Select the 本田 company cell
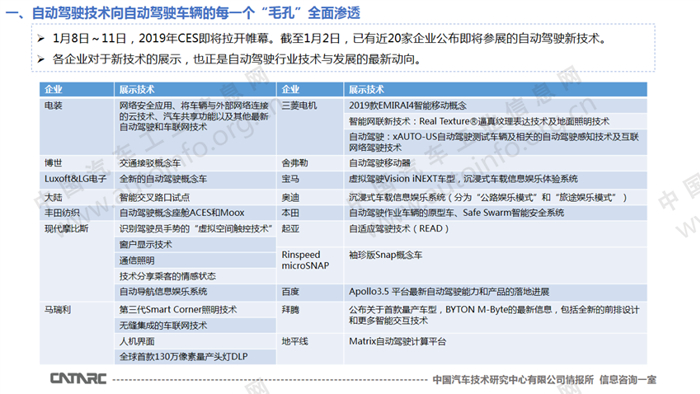 click(x=310, y=213)
